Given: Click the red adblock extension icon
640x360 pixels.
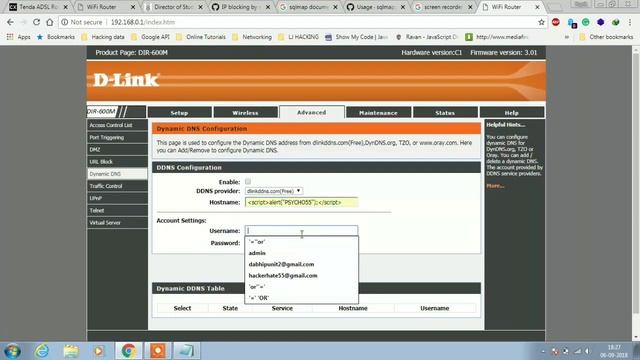Looking at the screenshot, I should [556, 22].
